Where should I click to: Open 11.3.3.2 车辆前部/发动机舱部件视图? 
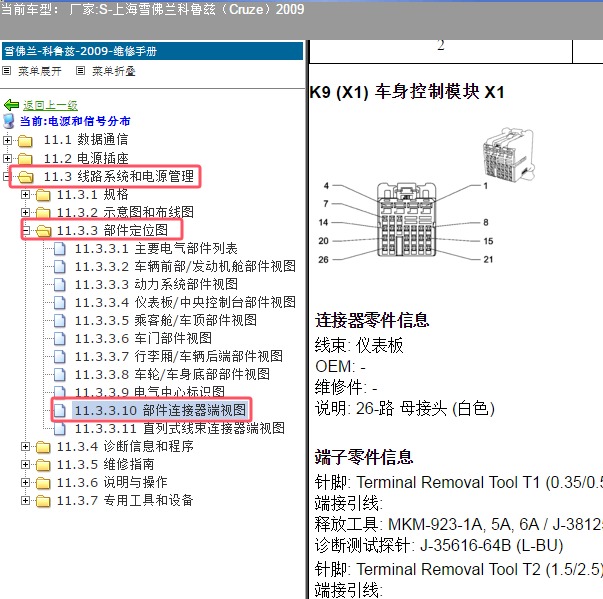coord(185,266)
